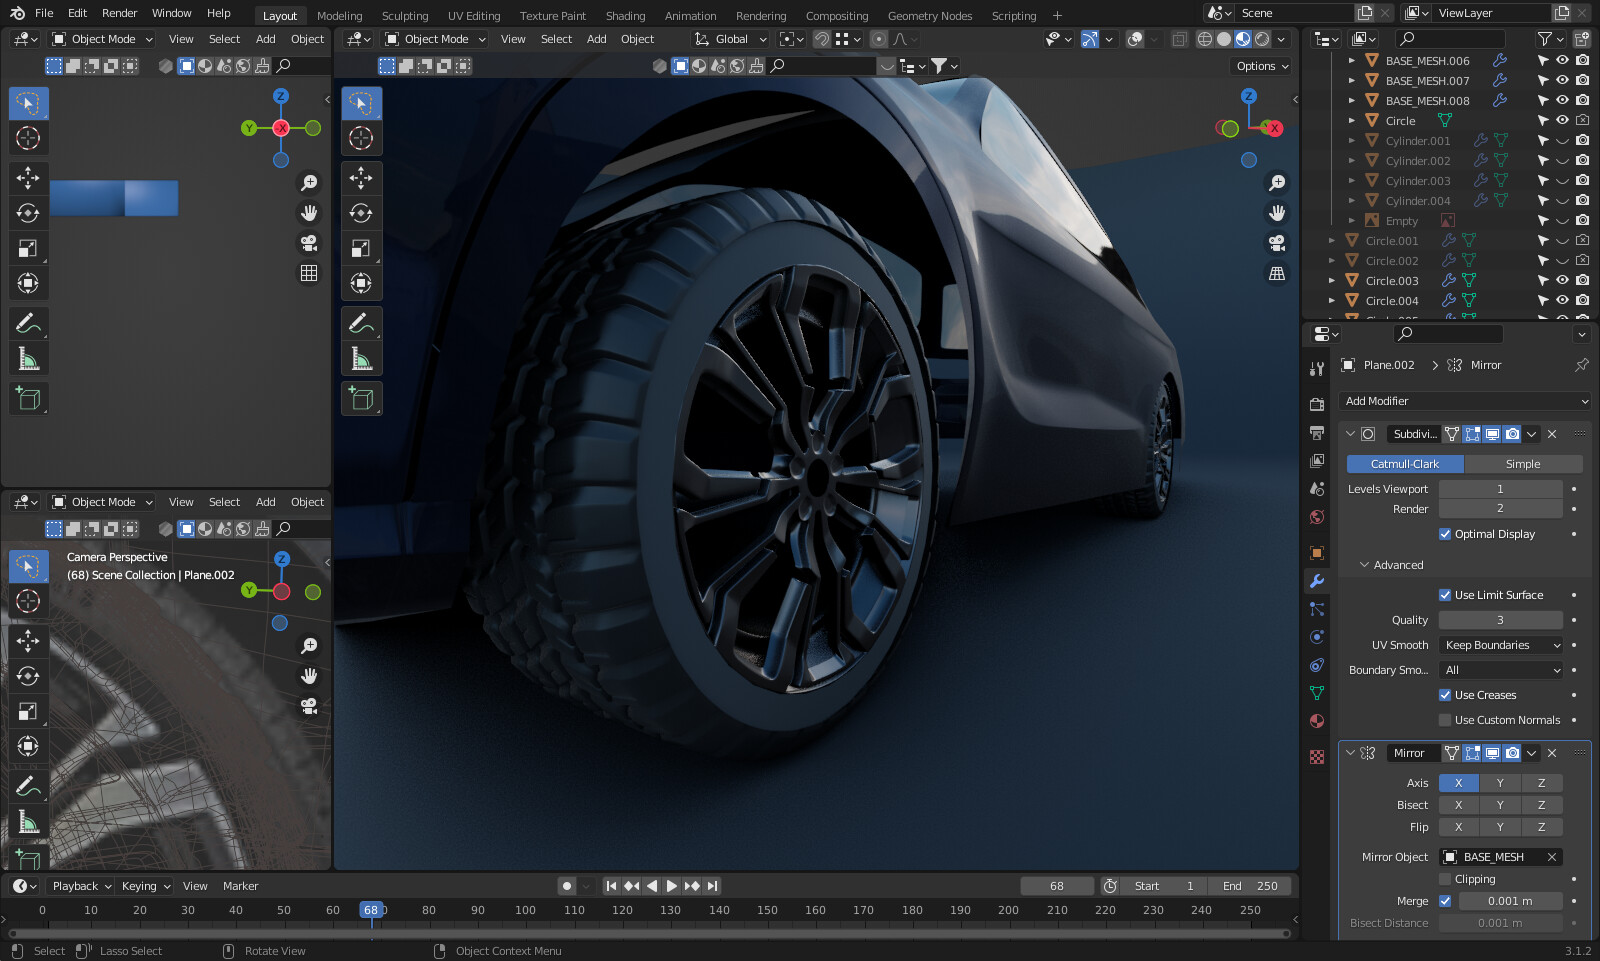Toggle camera view in main viewport
1600x961 pixels.
click(1277, 243)
